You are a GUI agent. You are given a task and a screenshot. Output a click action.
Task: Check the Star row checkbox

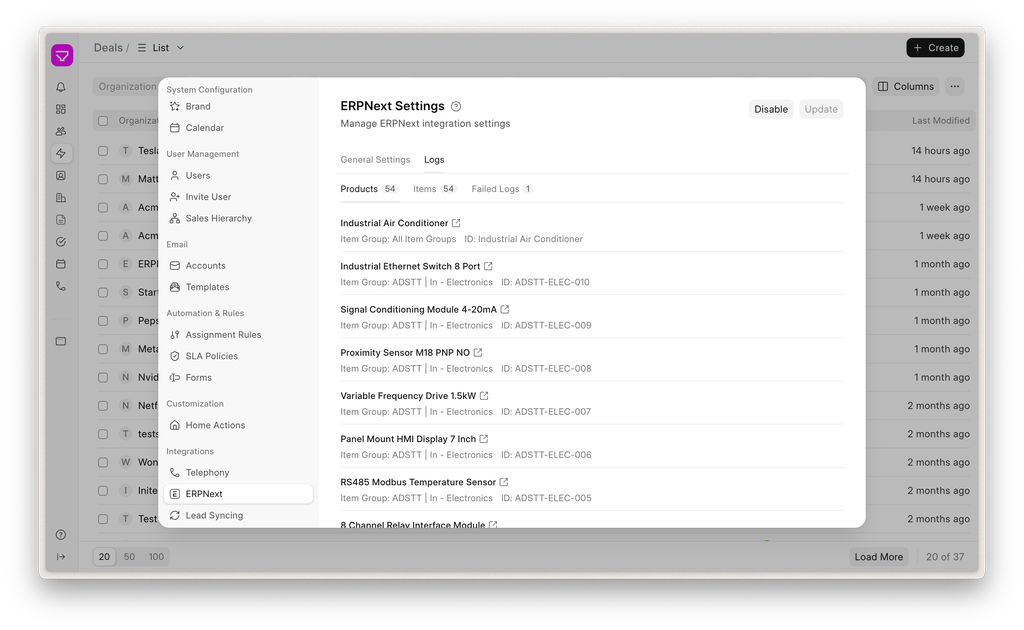coord(103,292)
